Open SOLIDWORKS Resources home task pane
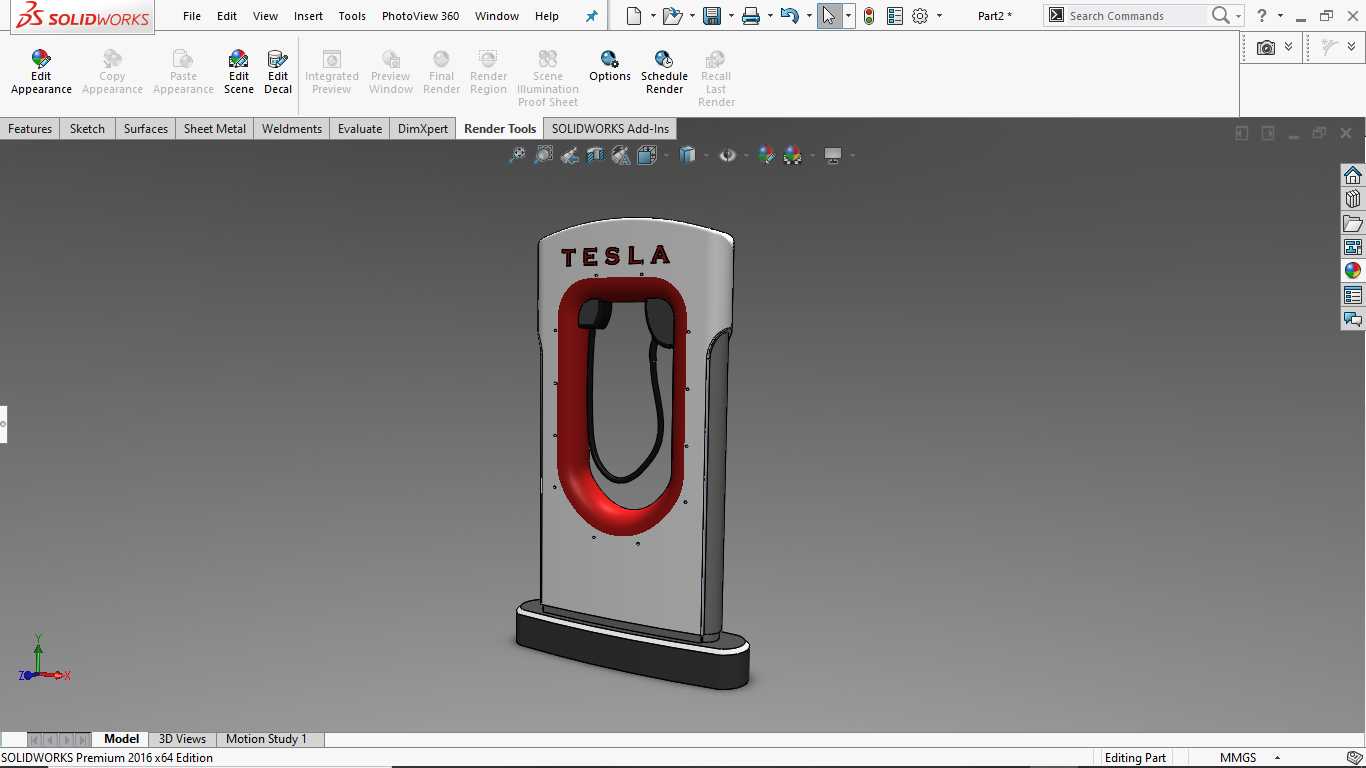The image size is (1366, 768). (x=1353, y=175)
